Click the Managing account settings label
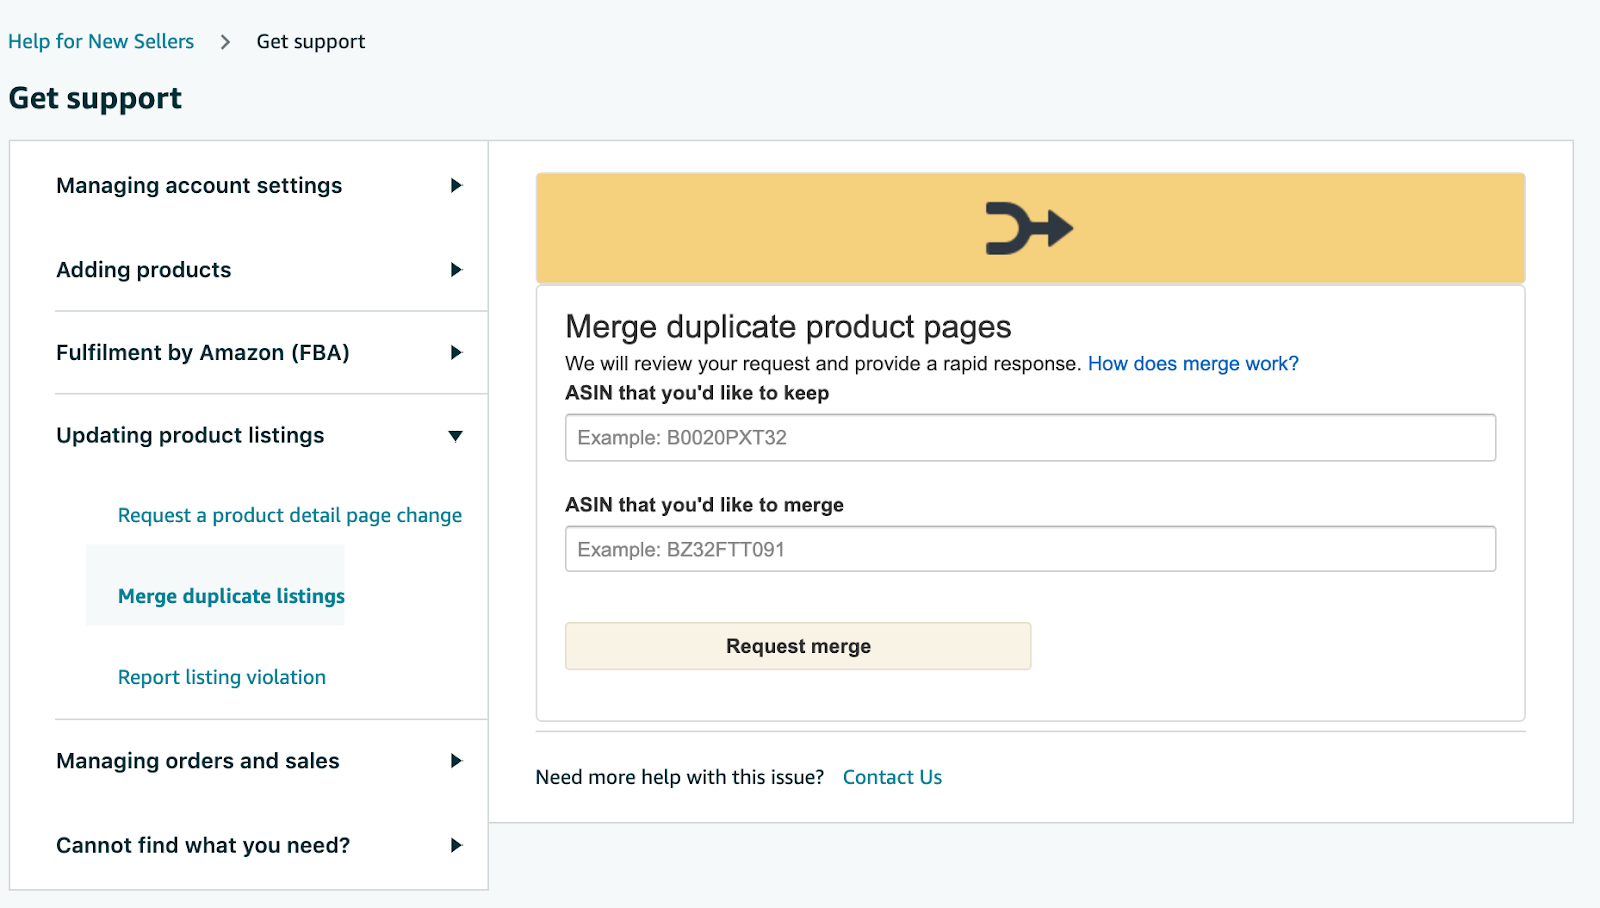The height and width of the screenshot is (908, 1600). coord(199,186)
